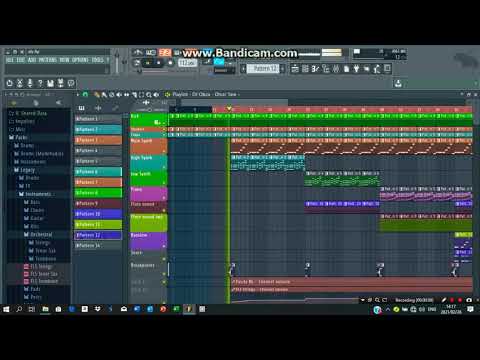The height and width of the screenshot is (360, 480).
Task: Click the speech bubble icon in the shortcut toolbar
Action: click(71, 83)
